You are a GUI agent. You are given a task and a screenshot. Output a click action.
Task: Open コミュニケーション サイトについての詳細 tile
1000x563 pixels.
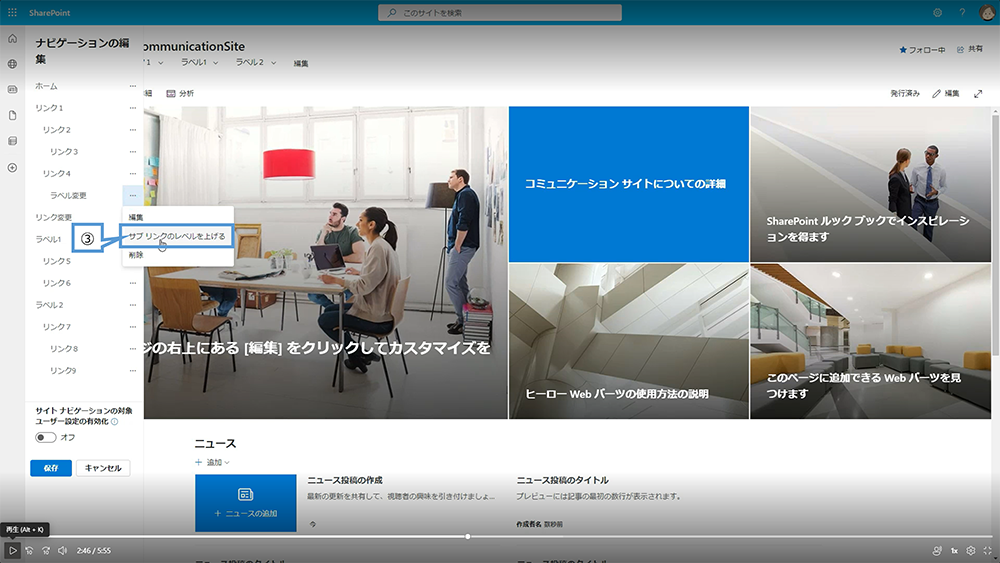(628, 184)
